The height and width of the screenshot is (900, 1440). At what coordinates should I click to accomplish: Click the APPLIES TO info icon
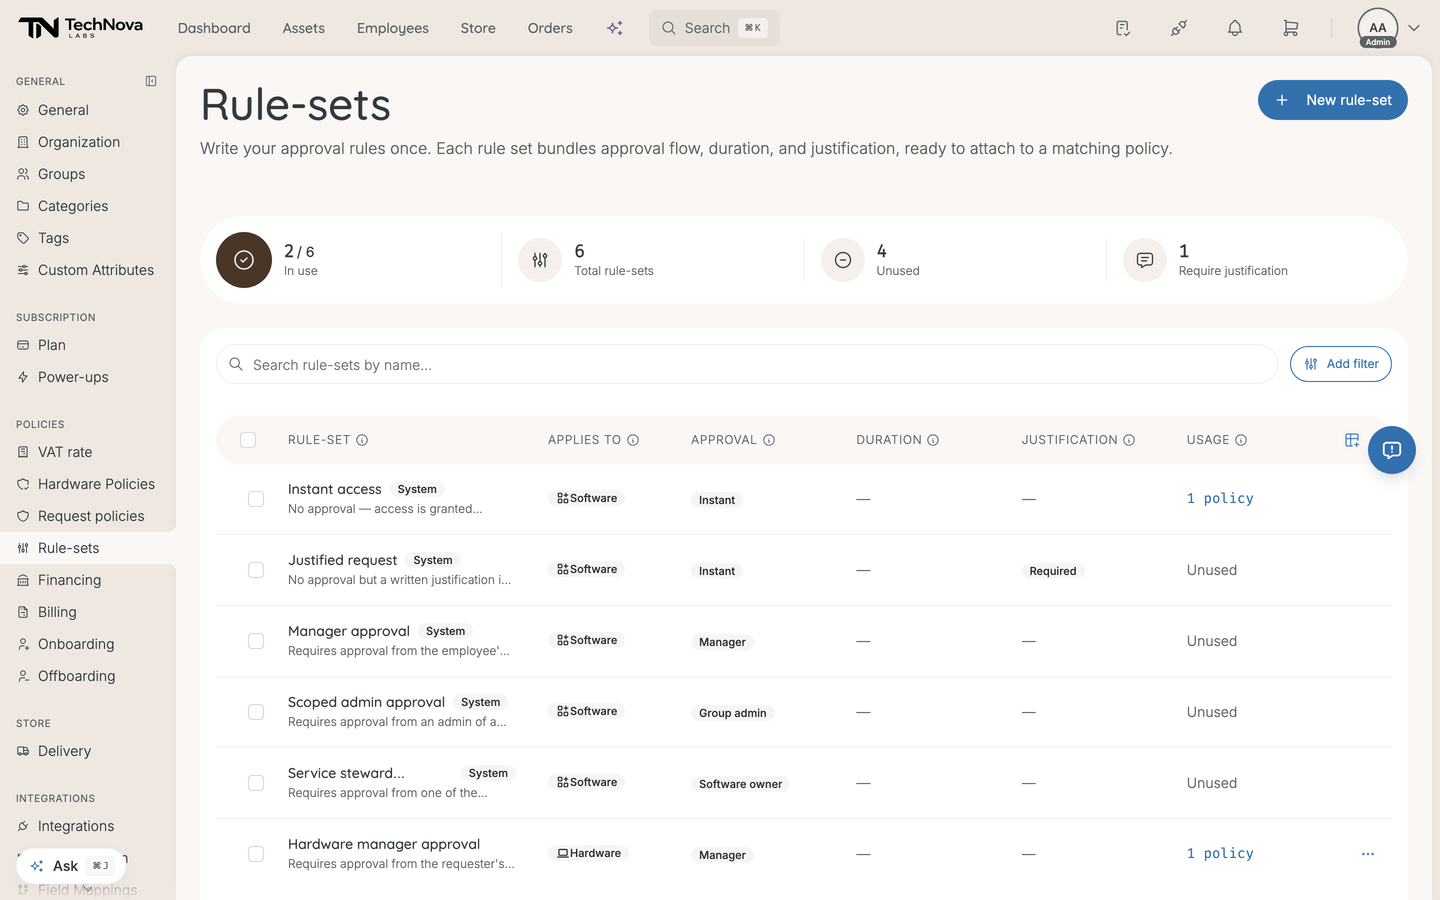click(x=633, y=440)
